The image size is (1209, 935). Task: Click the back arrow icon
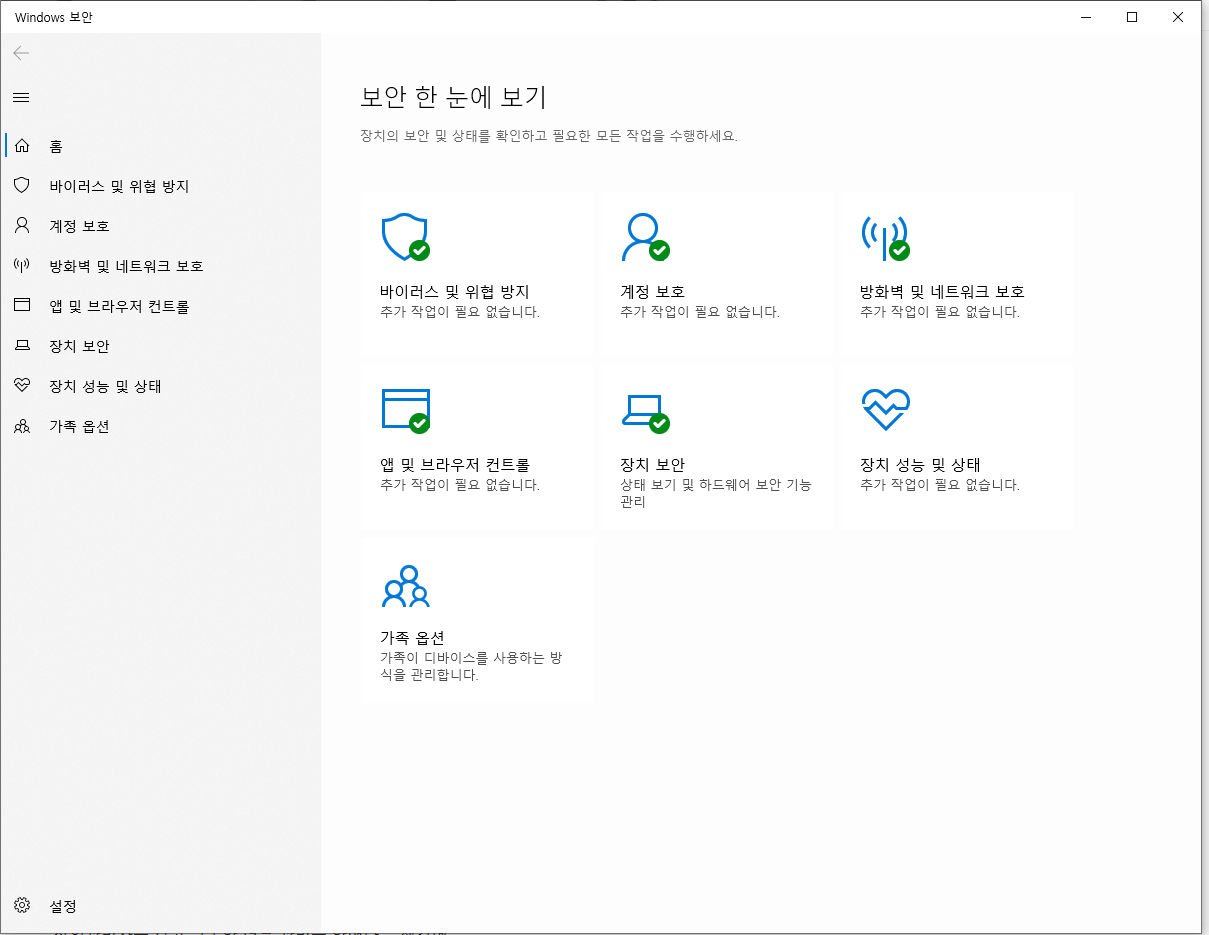coord(21,53)
